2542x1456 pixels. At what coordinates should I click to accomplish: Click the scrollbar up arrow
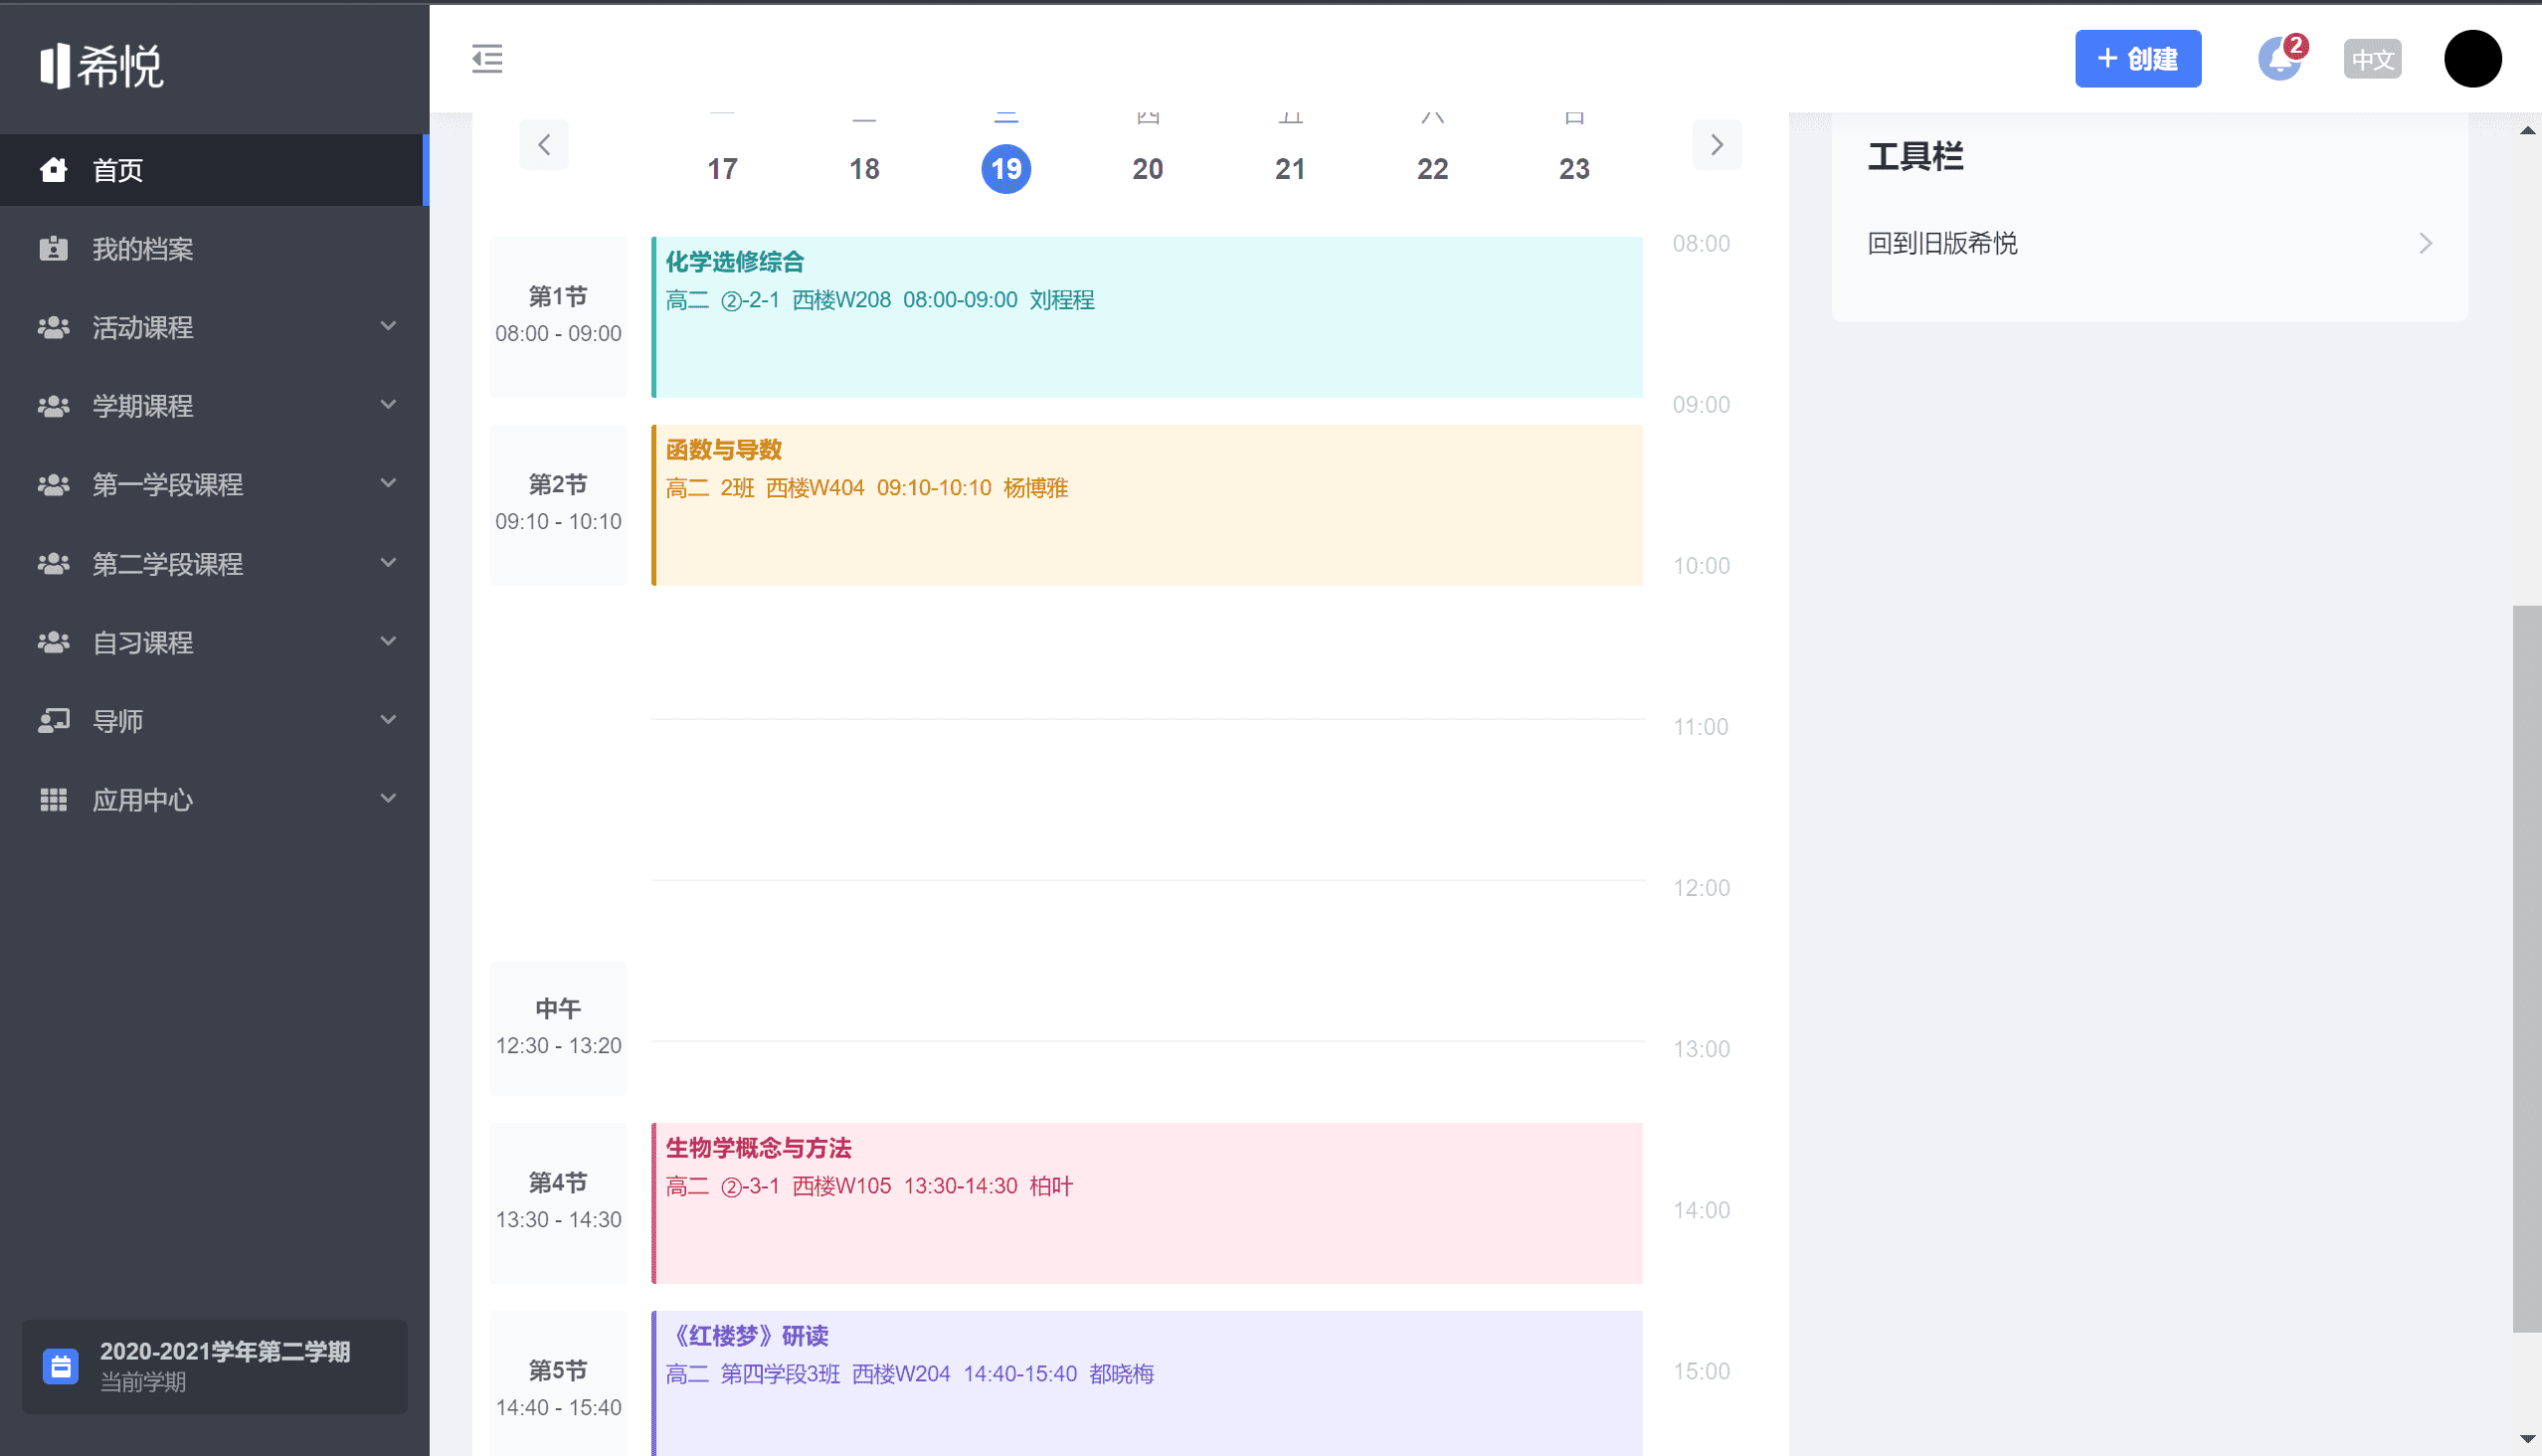pyautogui.click(x=2527, y=130)
